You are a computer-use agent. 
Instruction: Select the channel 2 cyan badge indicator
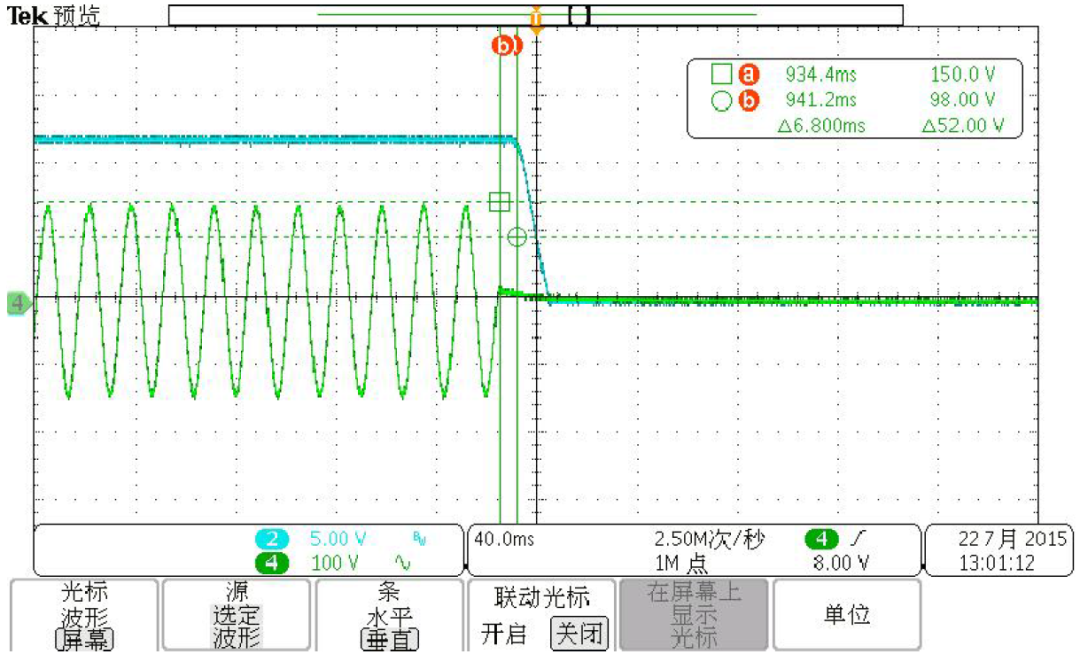272,538
